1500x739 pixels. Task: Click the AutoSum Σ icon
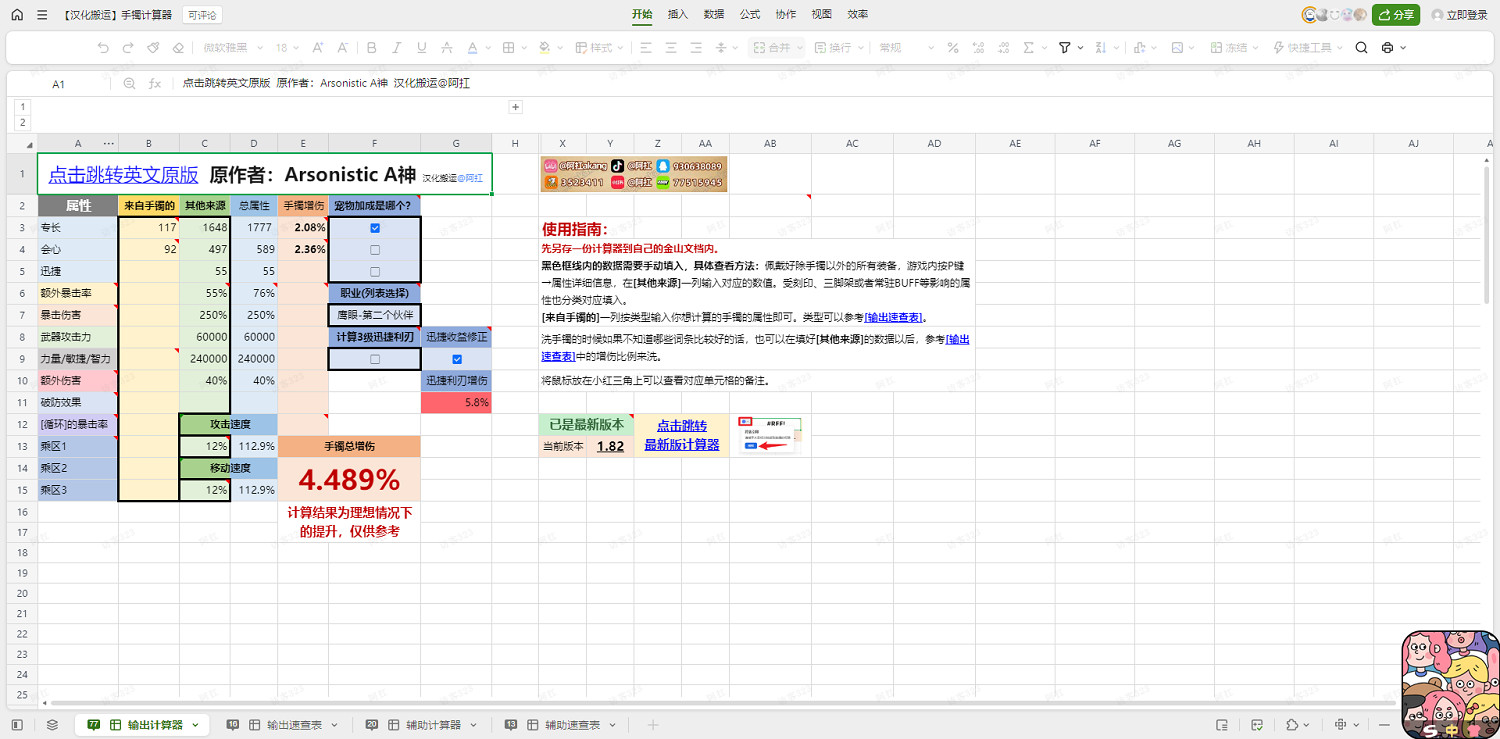(1029, 47)
